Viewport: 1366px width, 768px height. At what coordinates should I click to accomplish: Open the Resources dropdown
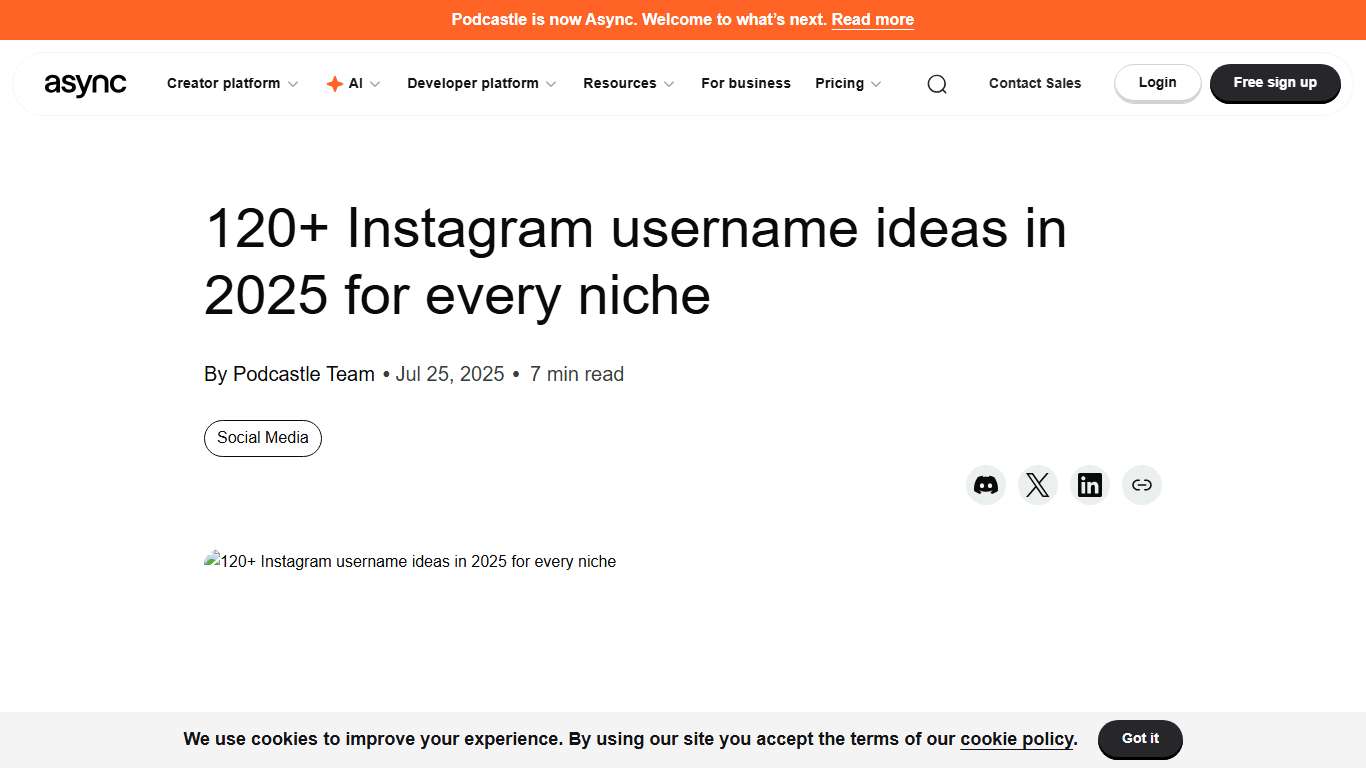(620, 84)
